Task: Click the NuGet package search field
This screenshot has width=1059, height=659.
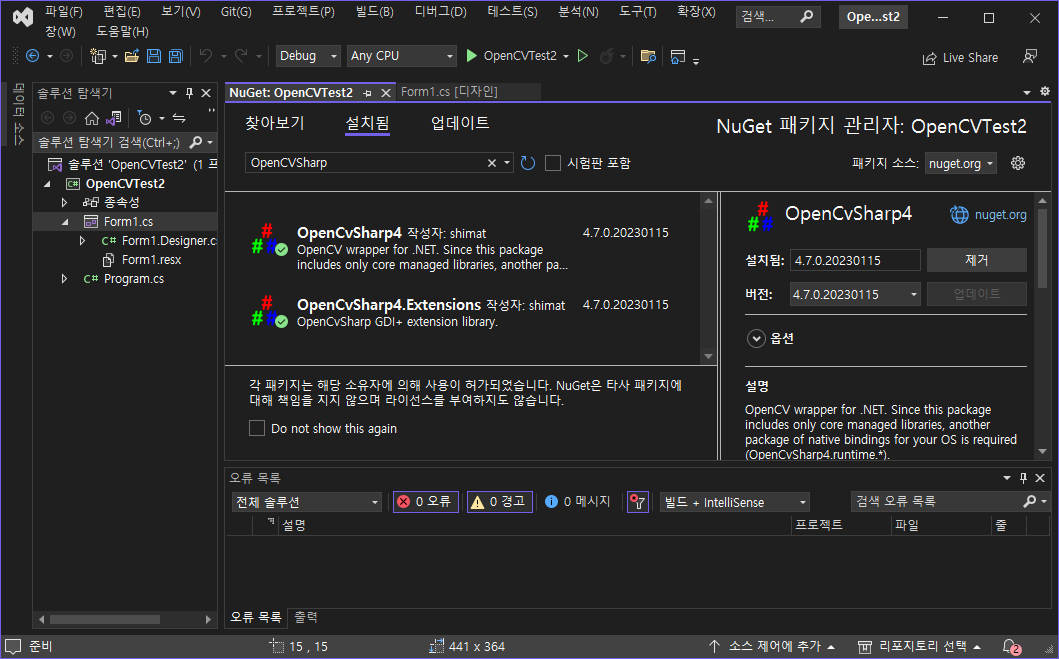Action: 365,163
